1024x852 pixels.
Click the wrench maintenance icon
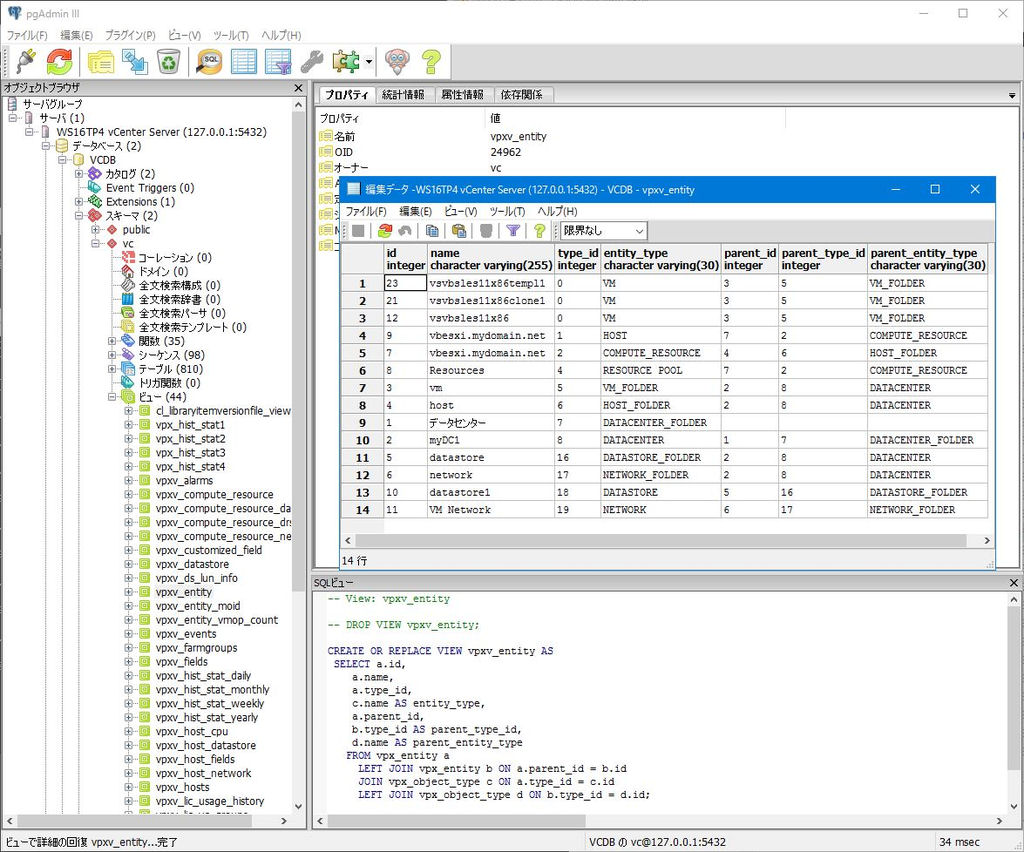pyautogui.click(x=312, y=62)
